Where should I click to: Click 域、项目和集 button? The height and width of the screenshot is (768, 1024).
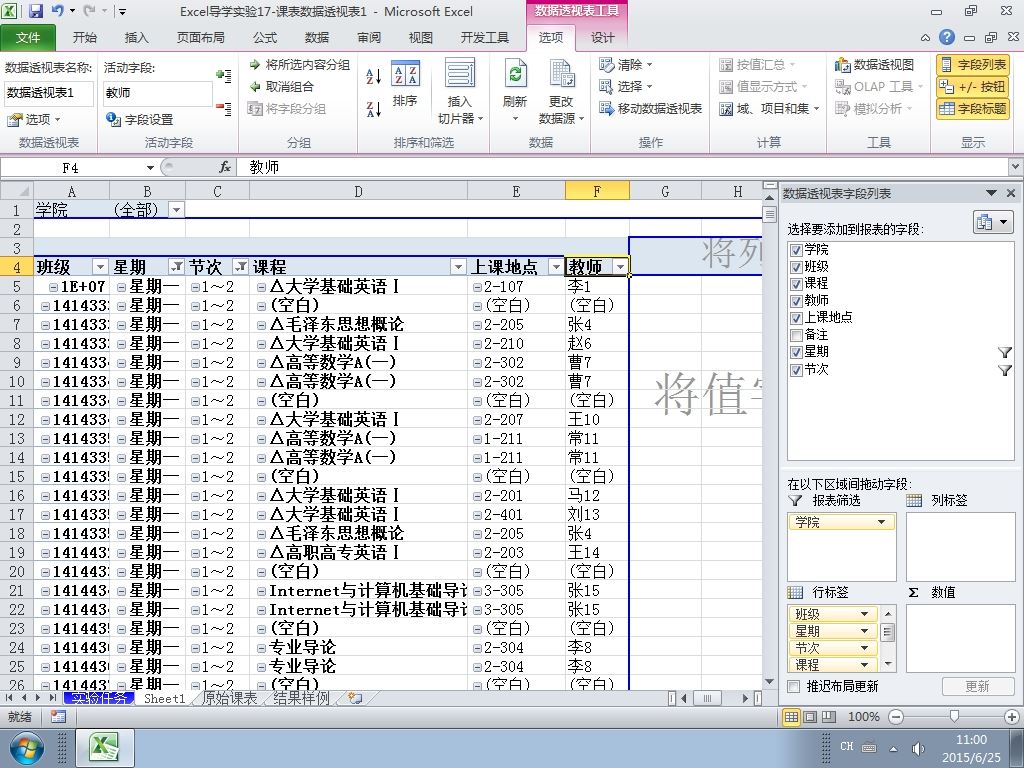(x=769, y=108)
